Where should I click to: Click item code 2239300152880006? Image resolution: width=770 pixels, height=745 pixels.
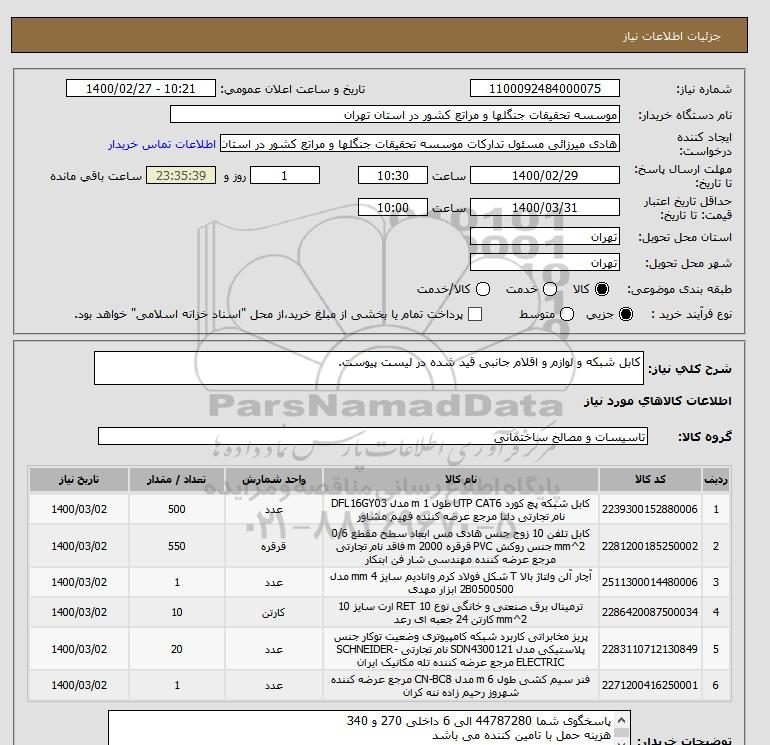[x=650, y=509]
